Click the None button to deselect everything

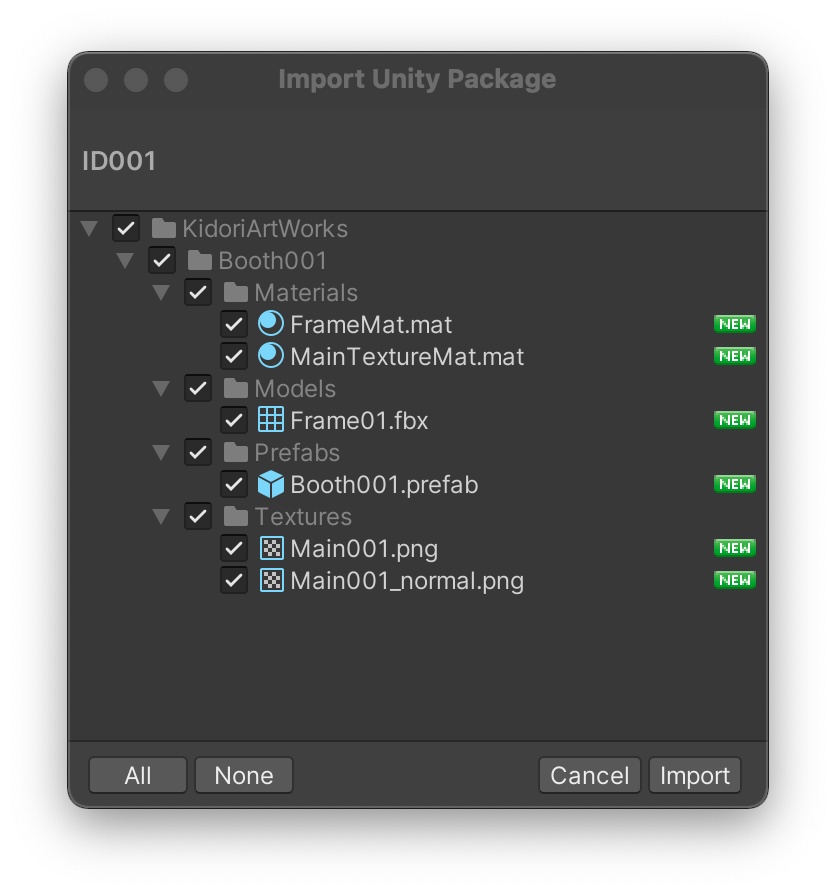244,775
